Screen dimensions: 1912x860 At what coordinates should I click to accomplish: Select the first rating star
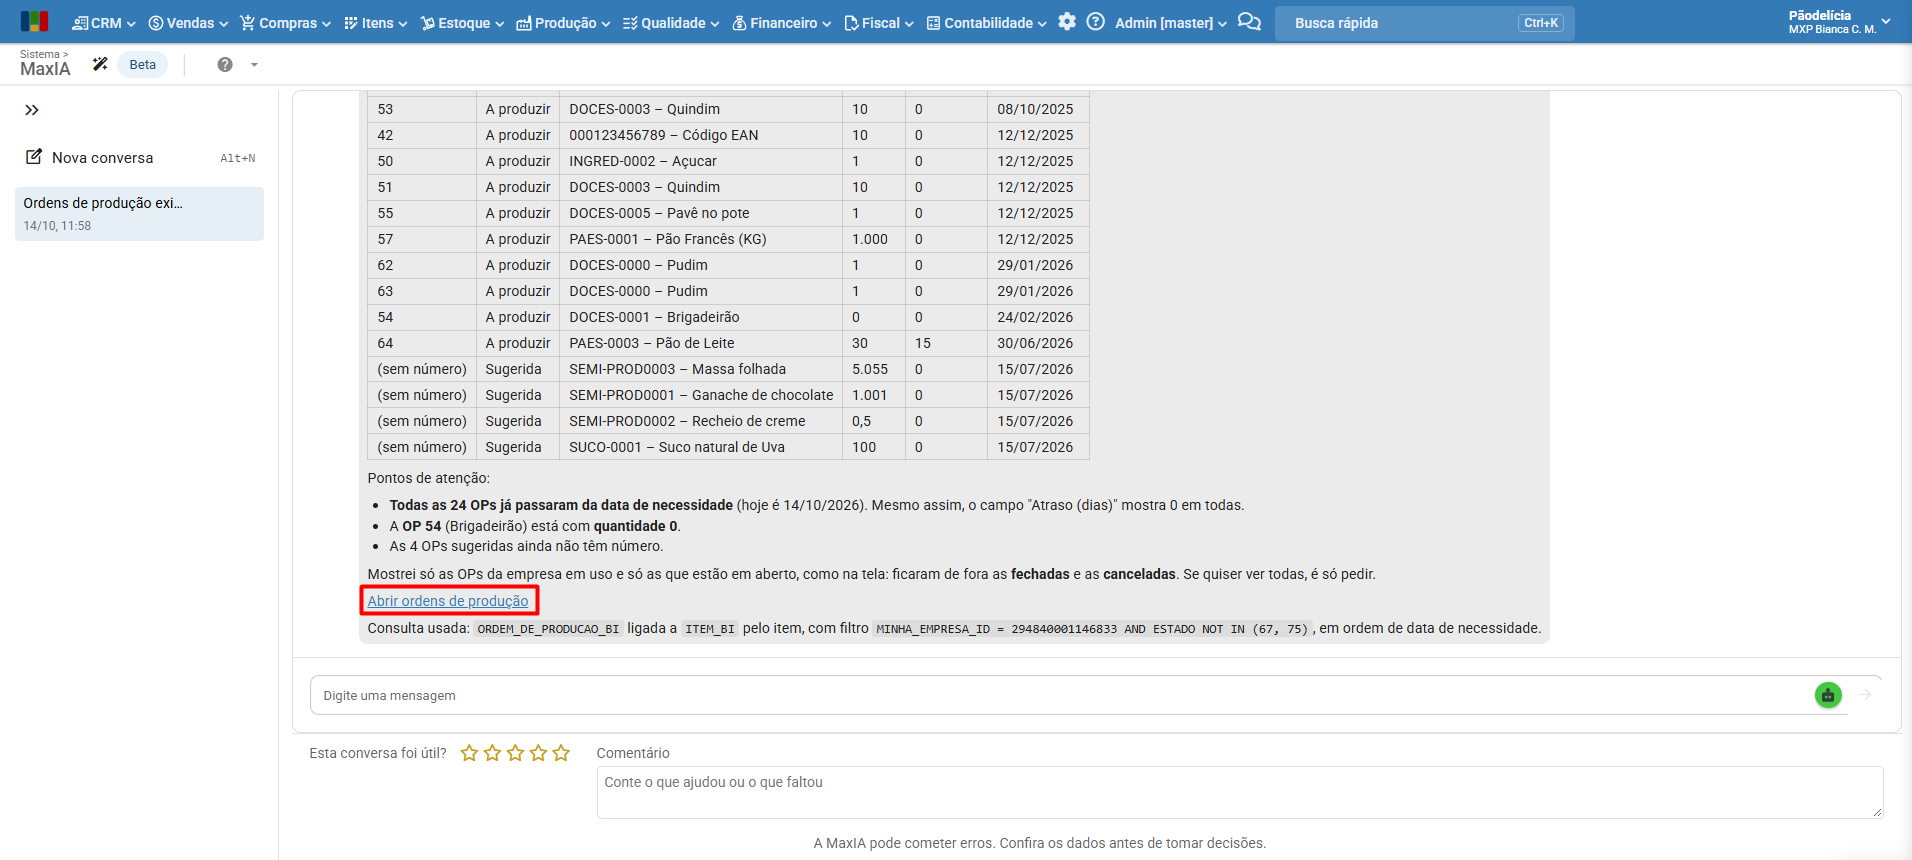[469, 753]
